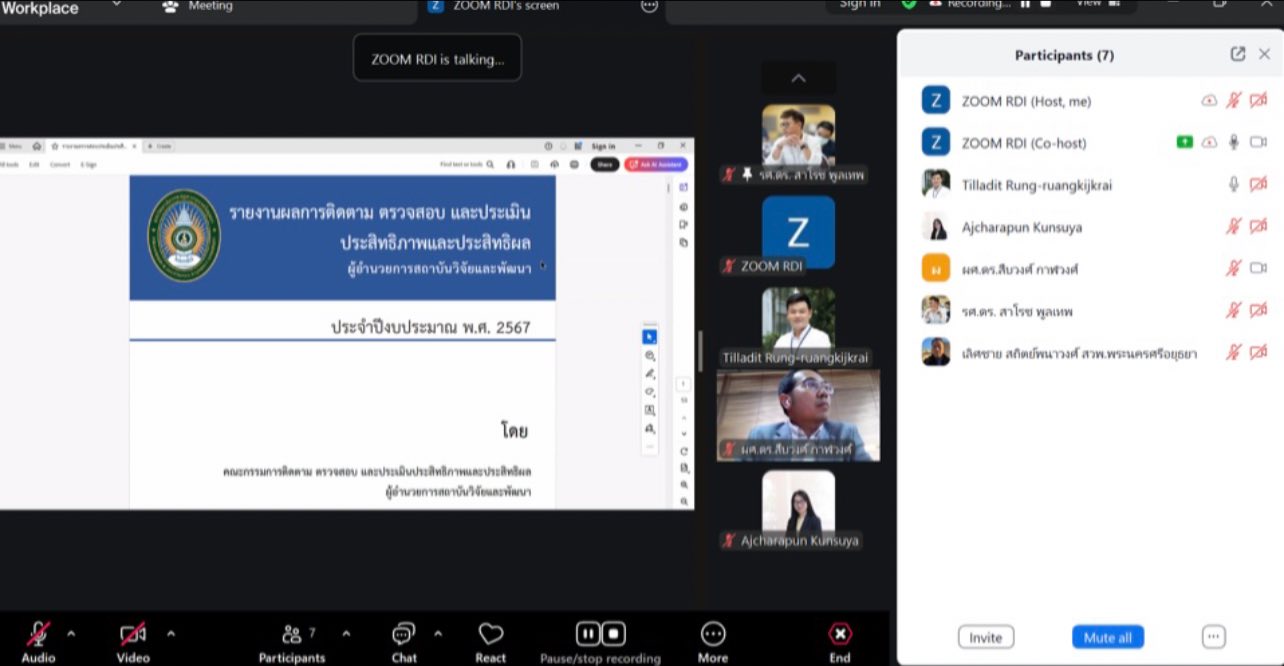
Task: Click the Invite button
Action: point(985,637)
